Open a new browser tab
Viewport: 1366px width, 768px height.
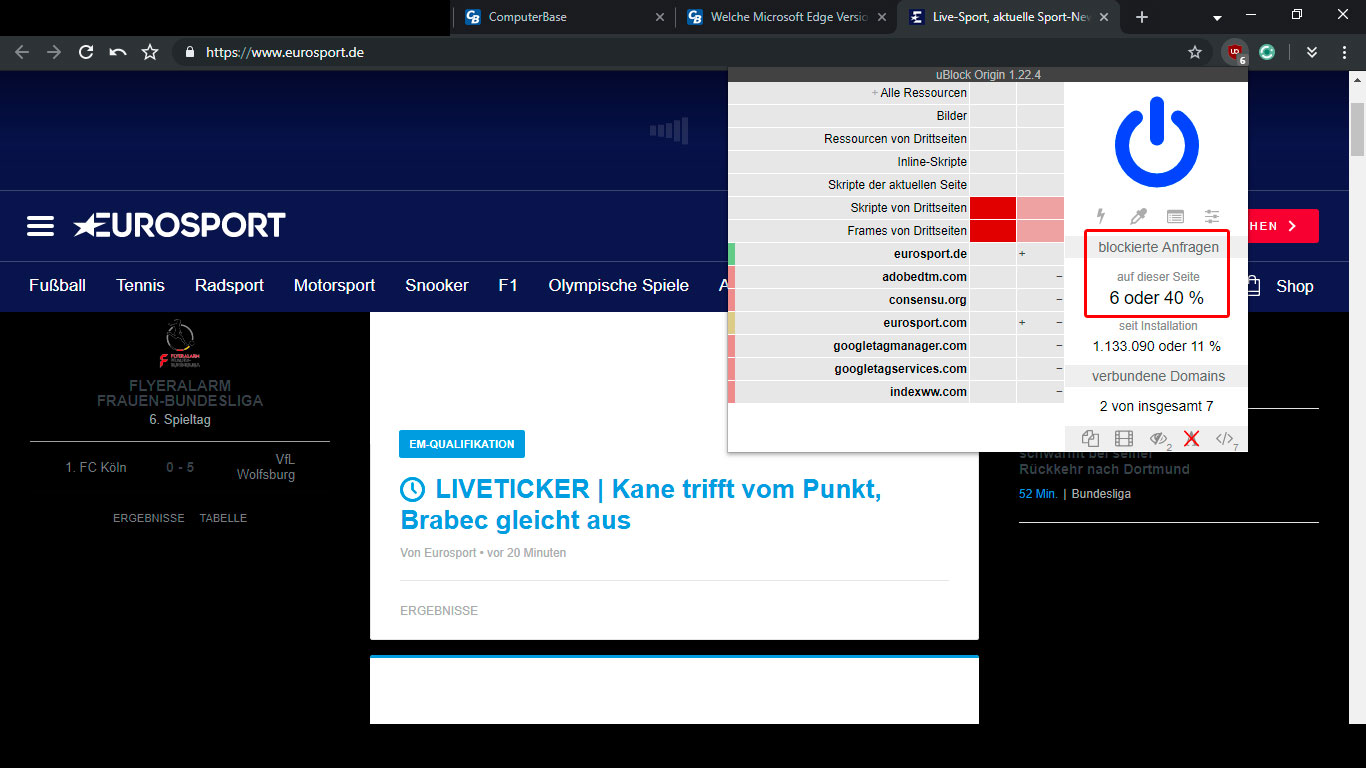(x=1142, y=17)
